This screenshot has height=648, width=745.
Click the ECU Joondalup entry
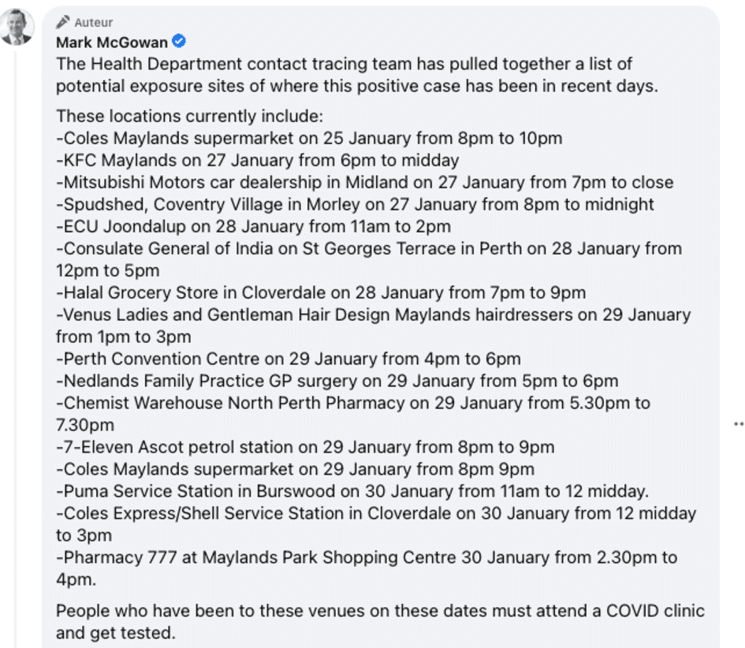253,226
